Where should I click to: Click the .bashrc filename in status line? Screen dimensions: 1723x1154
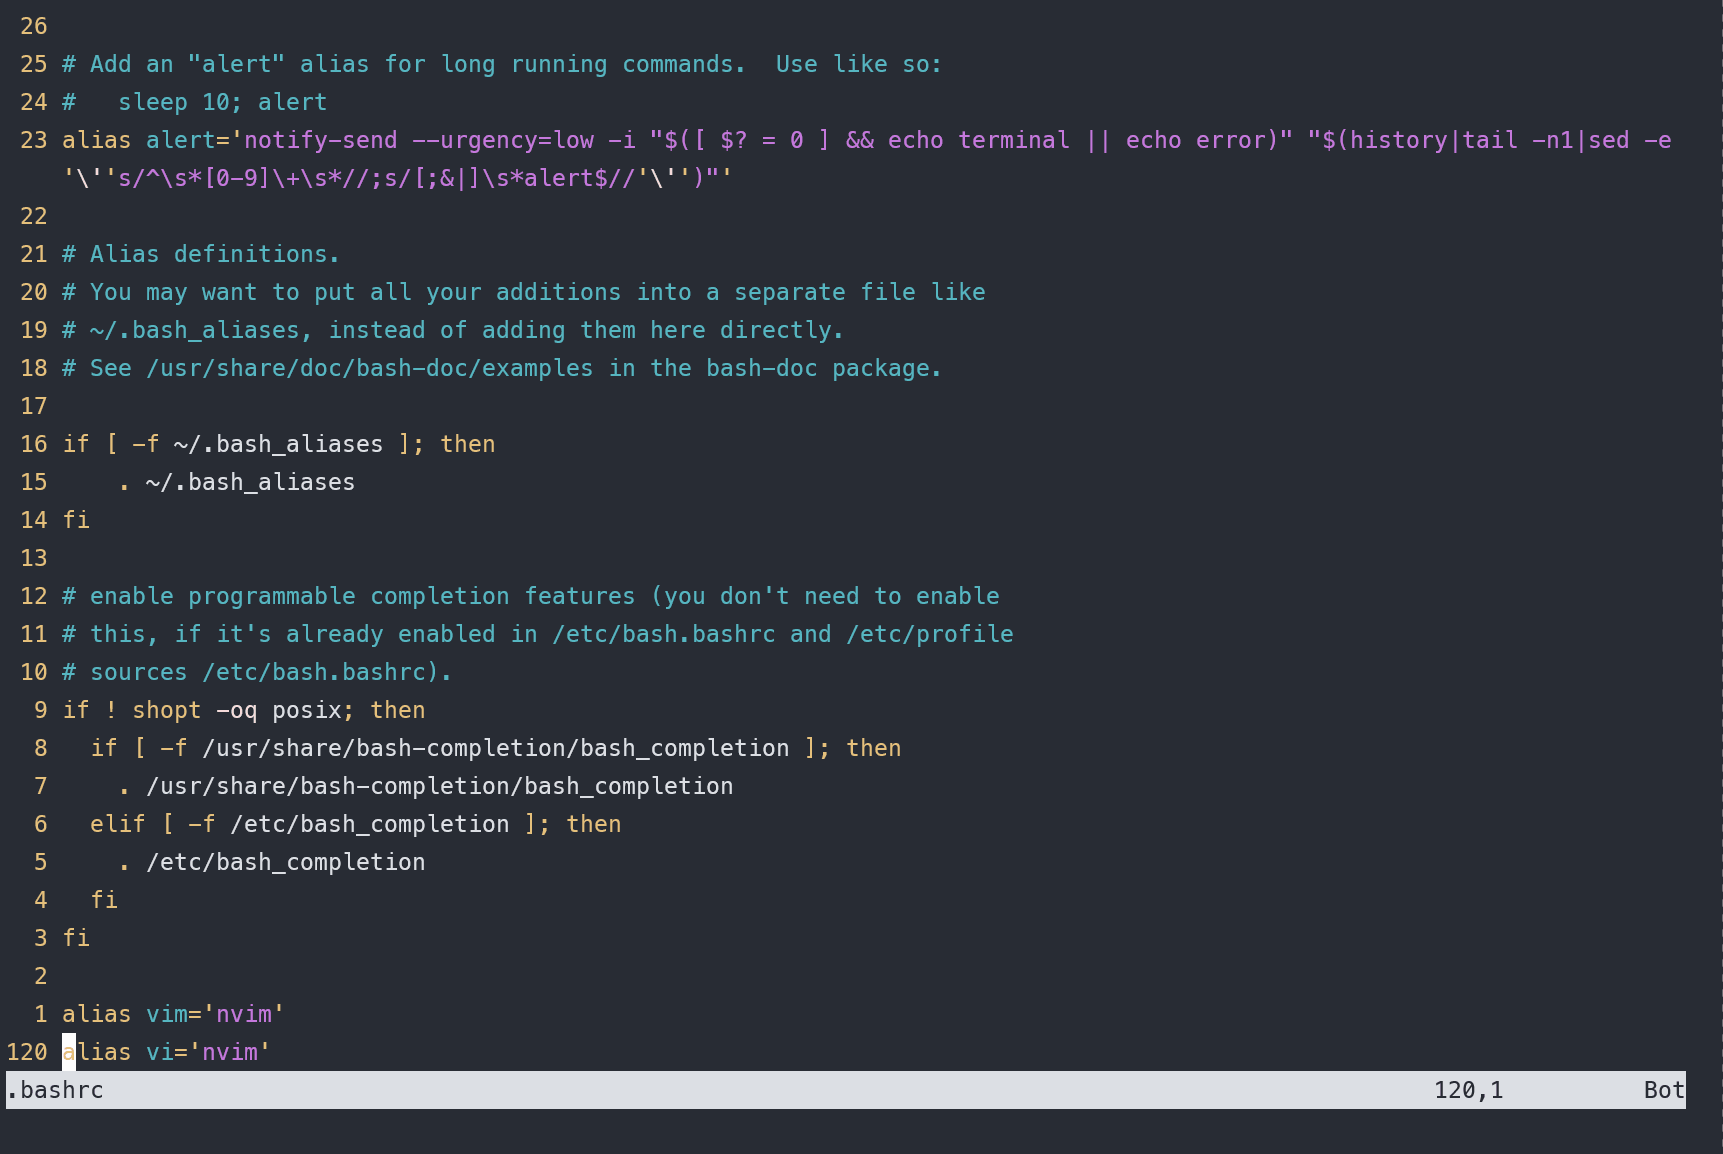pos(55,1090)
